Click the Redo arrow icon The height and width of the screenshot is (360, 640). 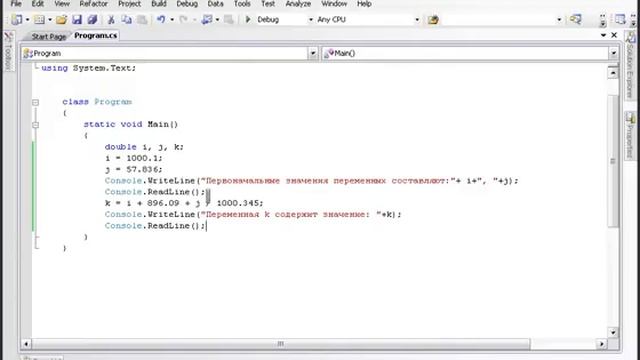coord(184,19)
